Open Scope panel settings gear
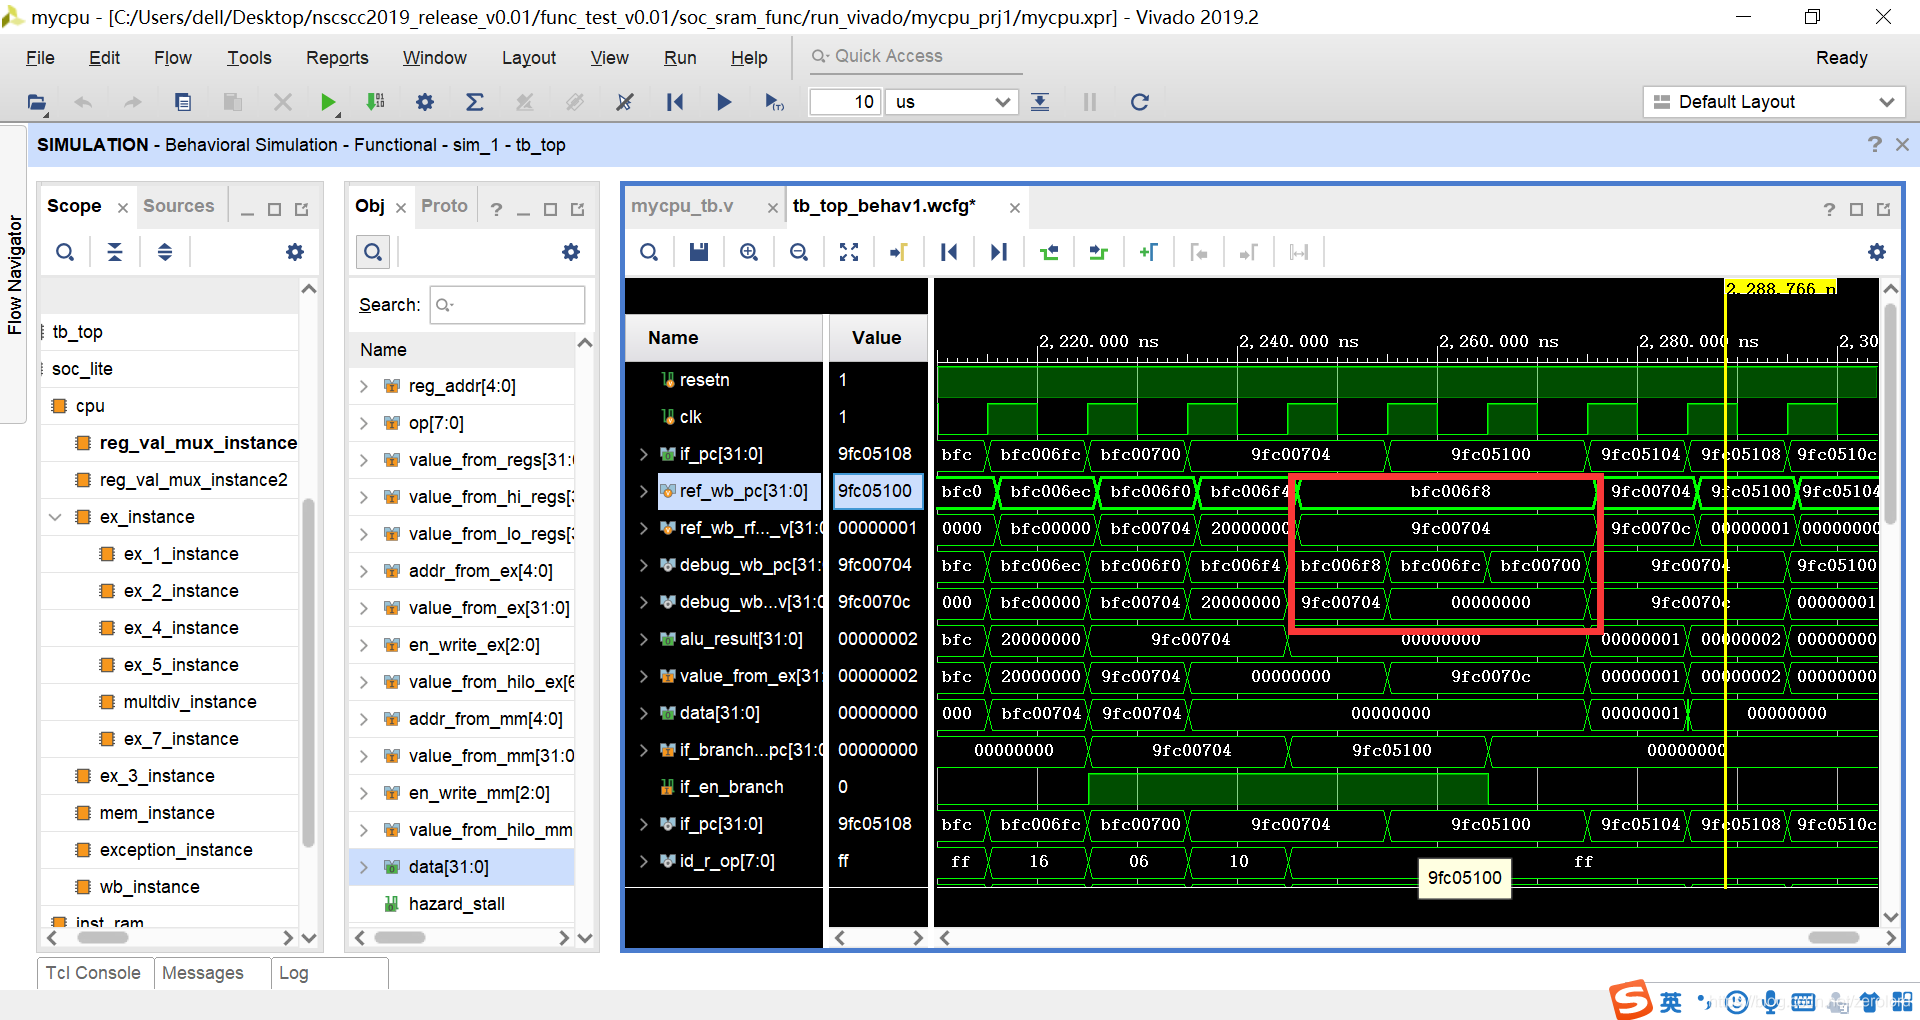1920x1020 pixels. pos(295,252)
